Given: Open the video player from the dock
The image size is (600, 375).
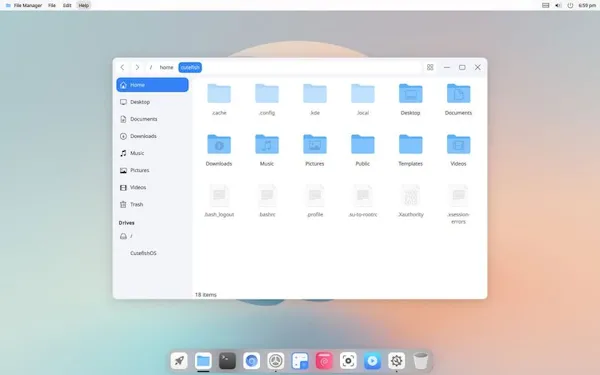Looking at the screenshot, I should pyautogui.click(x=372, y=360).
